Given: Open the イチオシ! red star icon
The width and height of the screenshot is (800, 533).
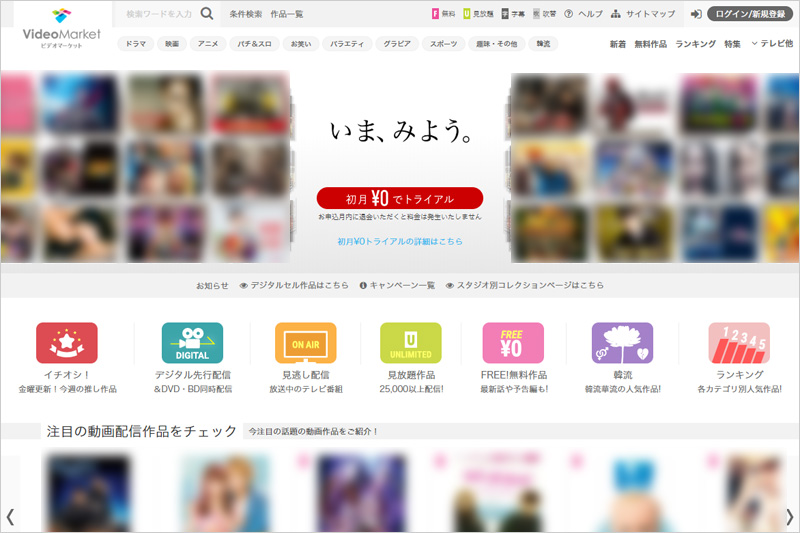Looking at the screenshot, I should point(66,343).
